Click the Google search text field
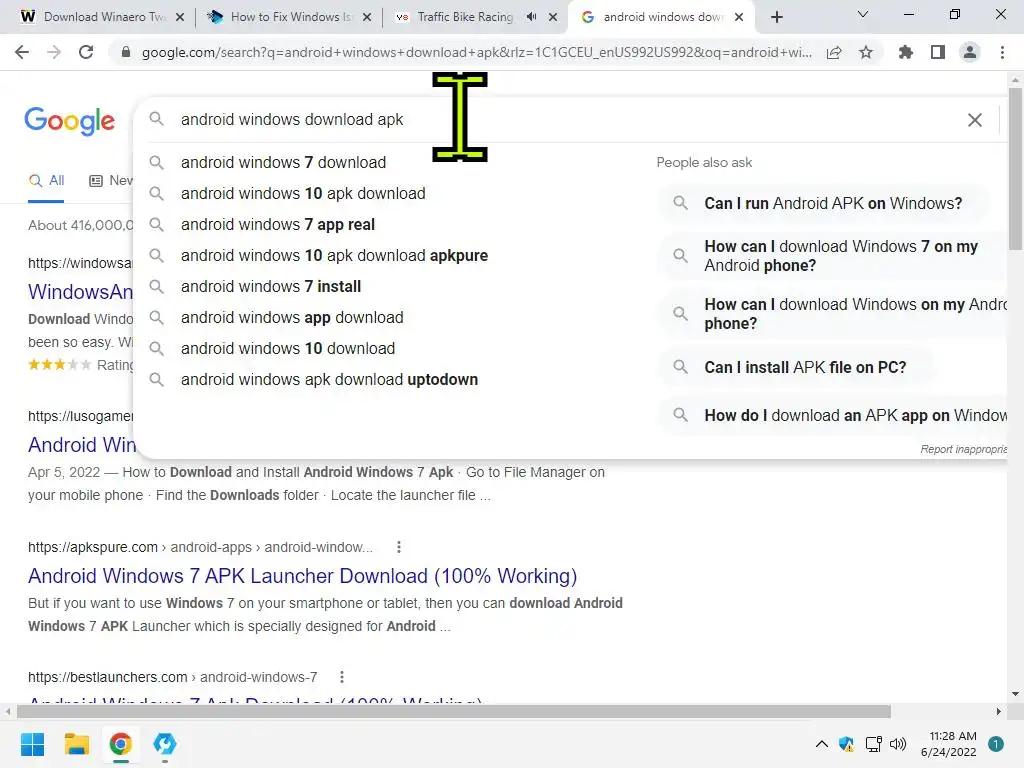Image resolution: width=1024 pixels, height=768 pixels. (x=562, y=120)
